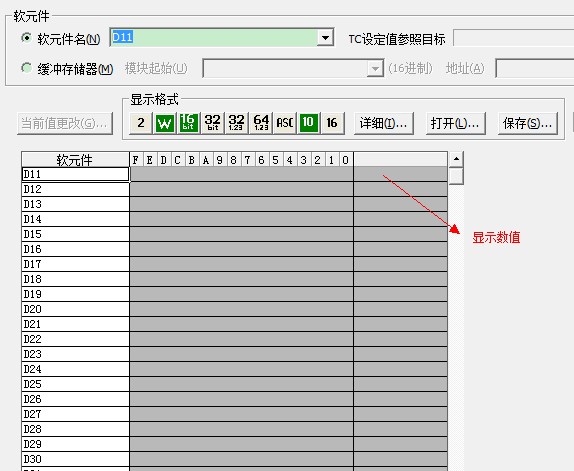Switch to ASCII character display format
The width and height of the screenshot is (574, 471).
coord(284,123)
